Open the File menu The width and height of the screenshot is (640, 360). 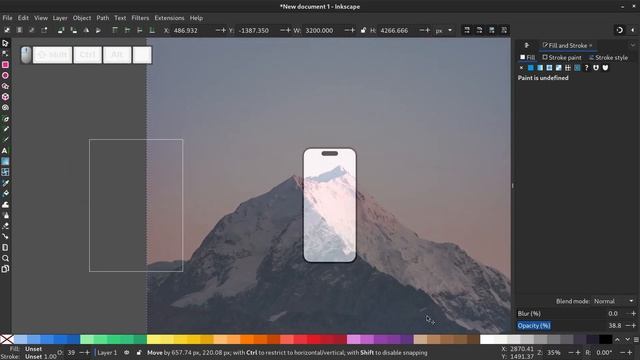click(7, 18)
